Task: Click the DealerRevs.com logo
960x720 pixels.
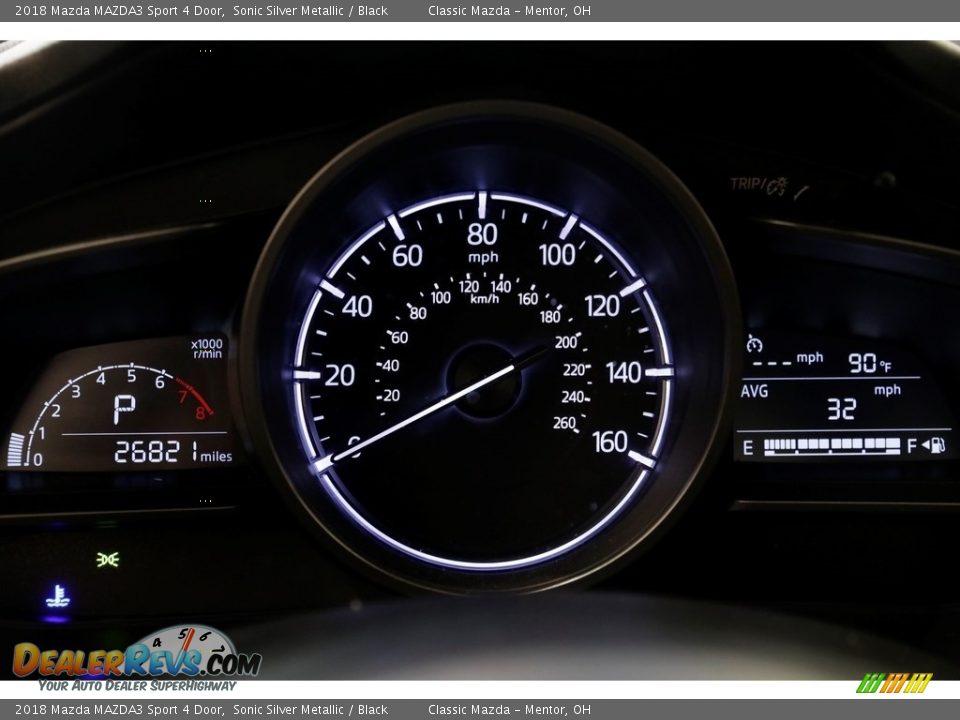Action: [x=136, y=659]
